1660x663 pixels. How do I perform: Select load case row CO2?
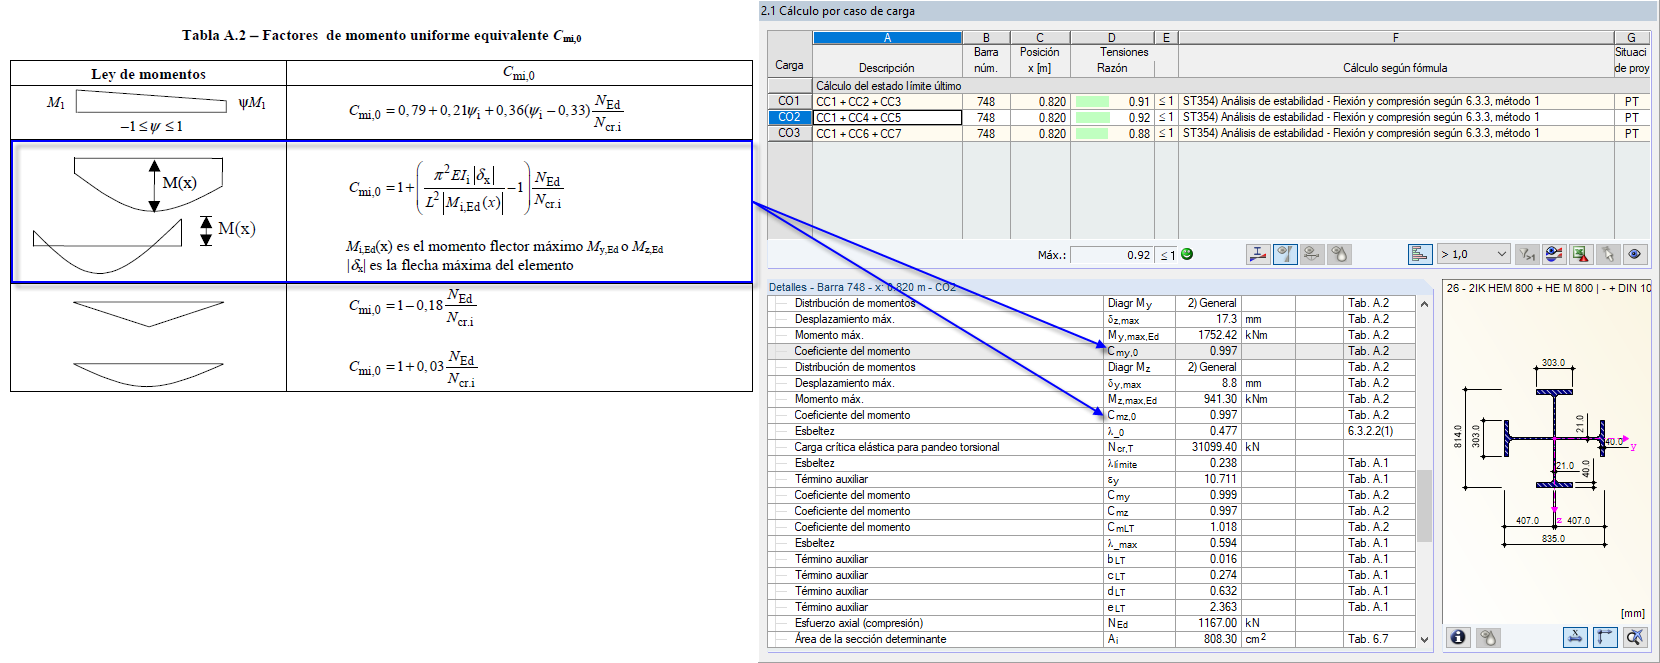(x=789, y=117)
